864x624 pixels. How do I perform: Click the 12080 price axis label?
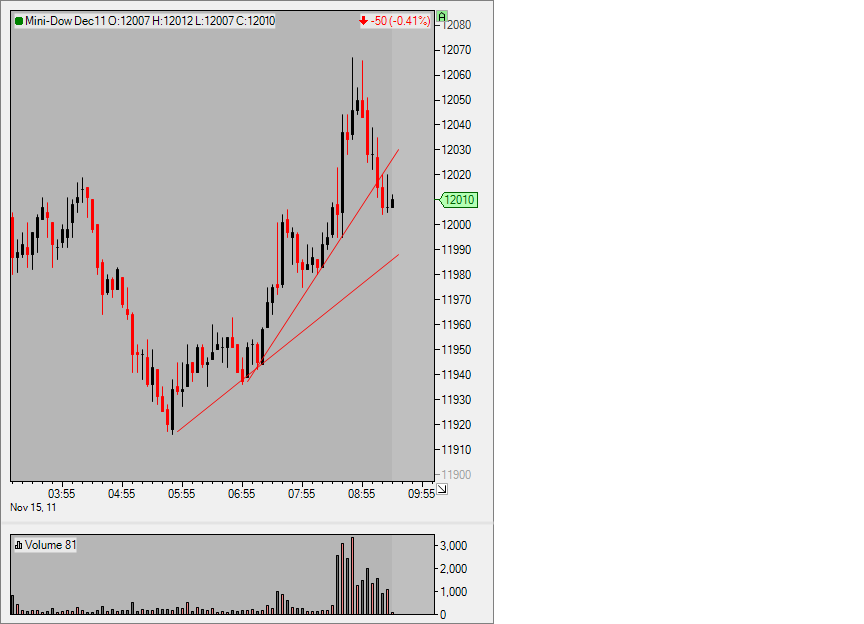tap(456, 25)
